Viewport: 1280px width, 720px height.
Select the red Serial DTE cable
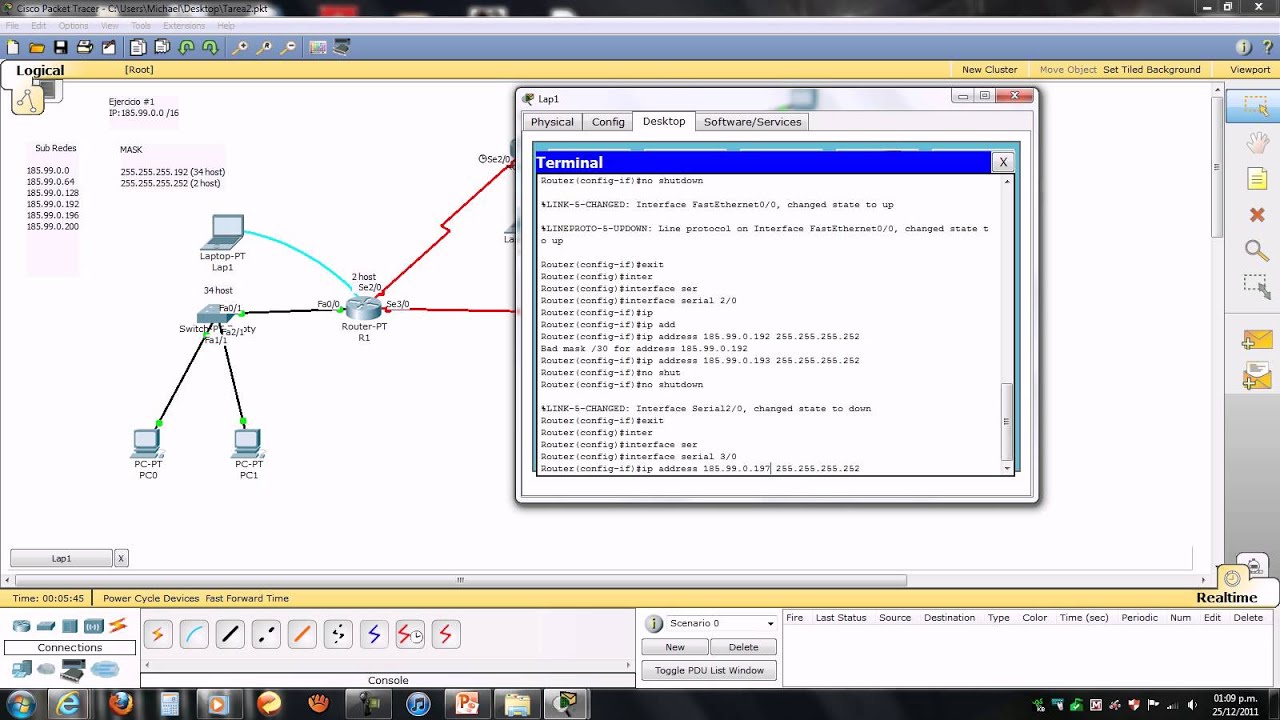pos(446,634)
